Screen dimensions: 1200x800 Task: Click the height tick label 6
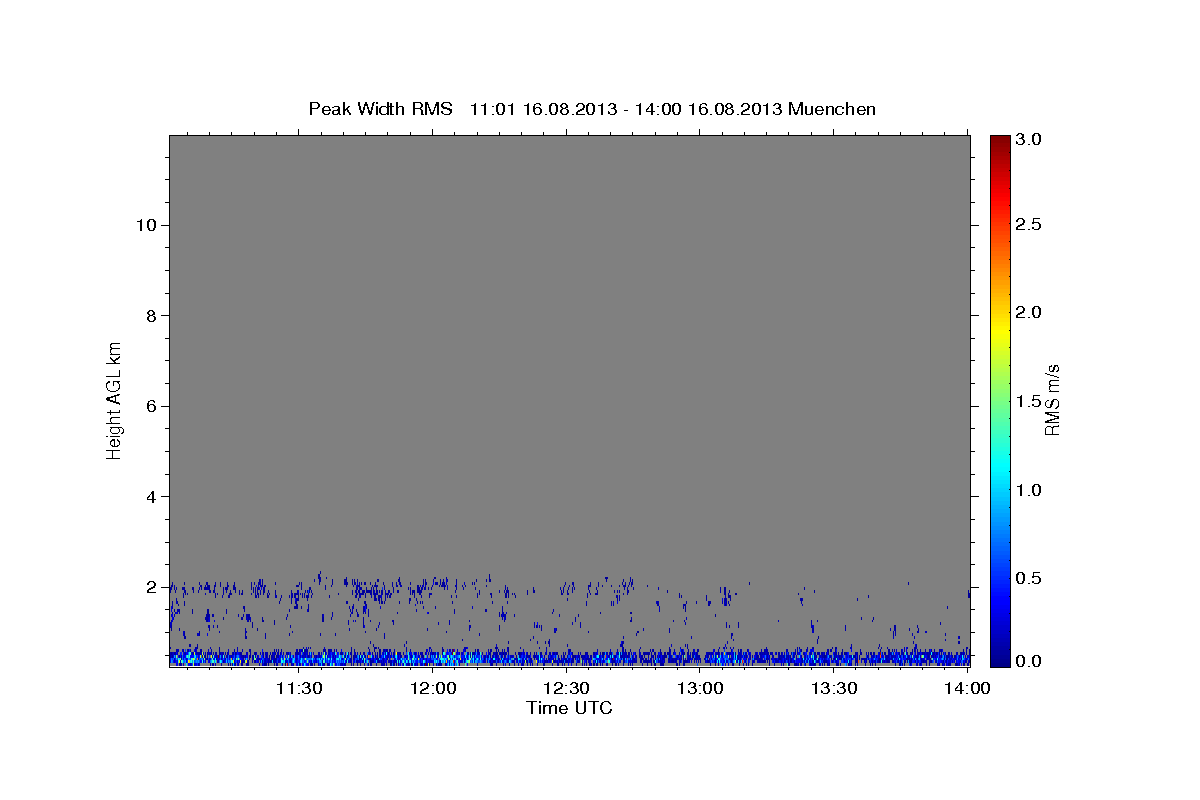[x=150, y=406]
